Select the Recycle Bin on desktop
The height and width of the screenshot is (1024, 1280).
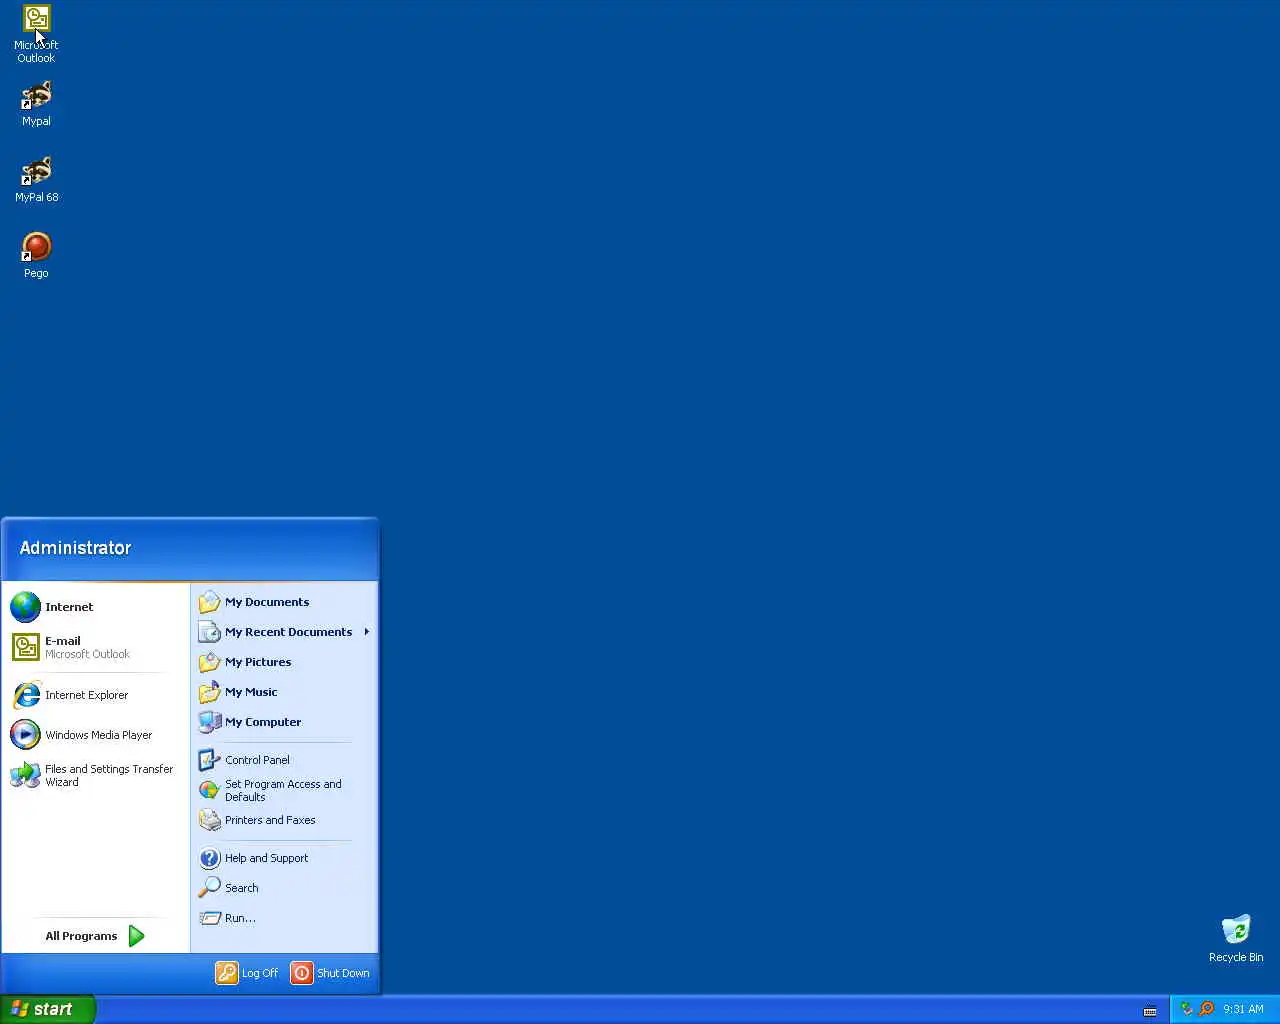(1236, 938)
